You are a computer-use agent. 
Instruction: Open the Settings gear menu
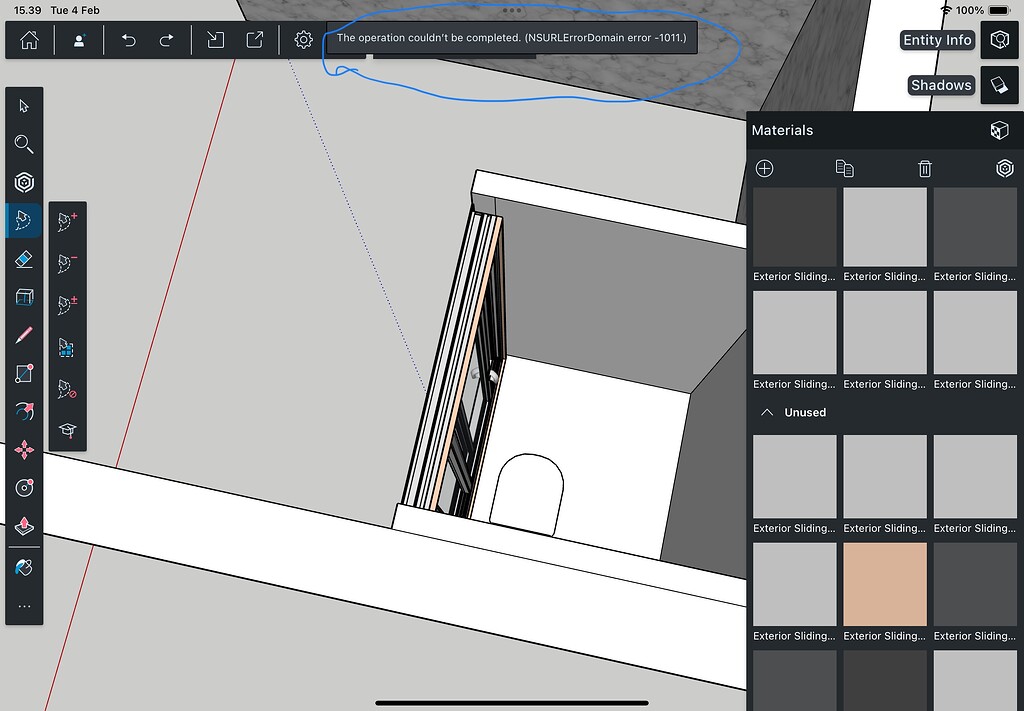(x=302, y=40)
